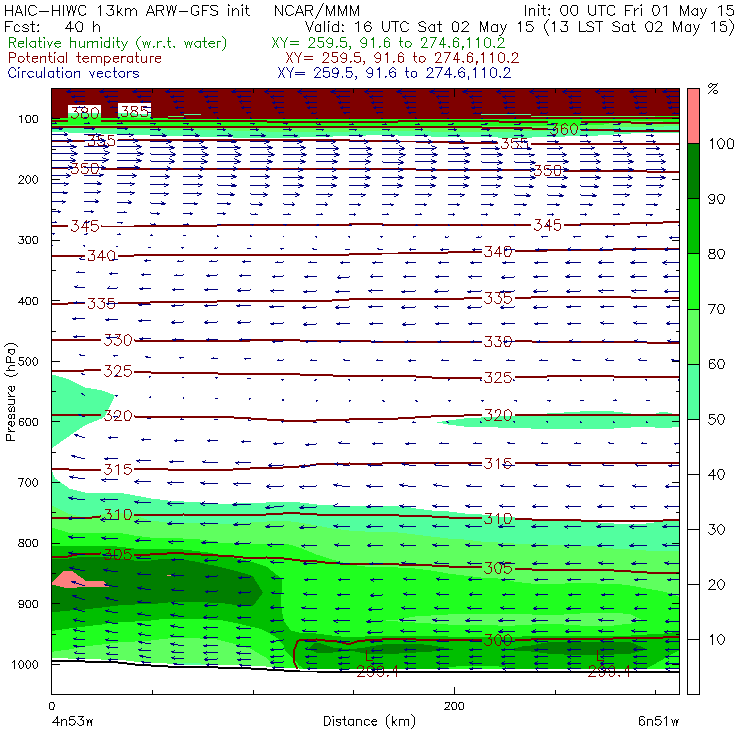Click the "NCAR/MMM" header text
The image size is (740, 740).
pyautogui.click(x=317, y=11)
